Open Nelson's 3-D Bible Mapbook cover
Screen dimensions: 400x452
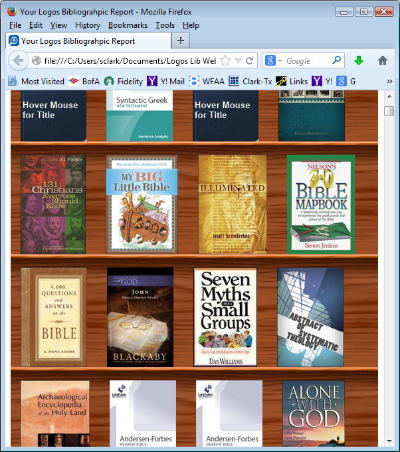click(321, 204)
